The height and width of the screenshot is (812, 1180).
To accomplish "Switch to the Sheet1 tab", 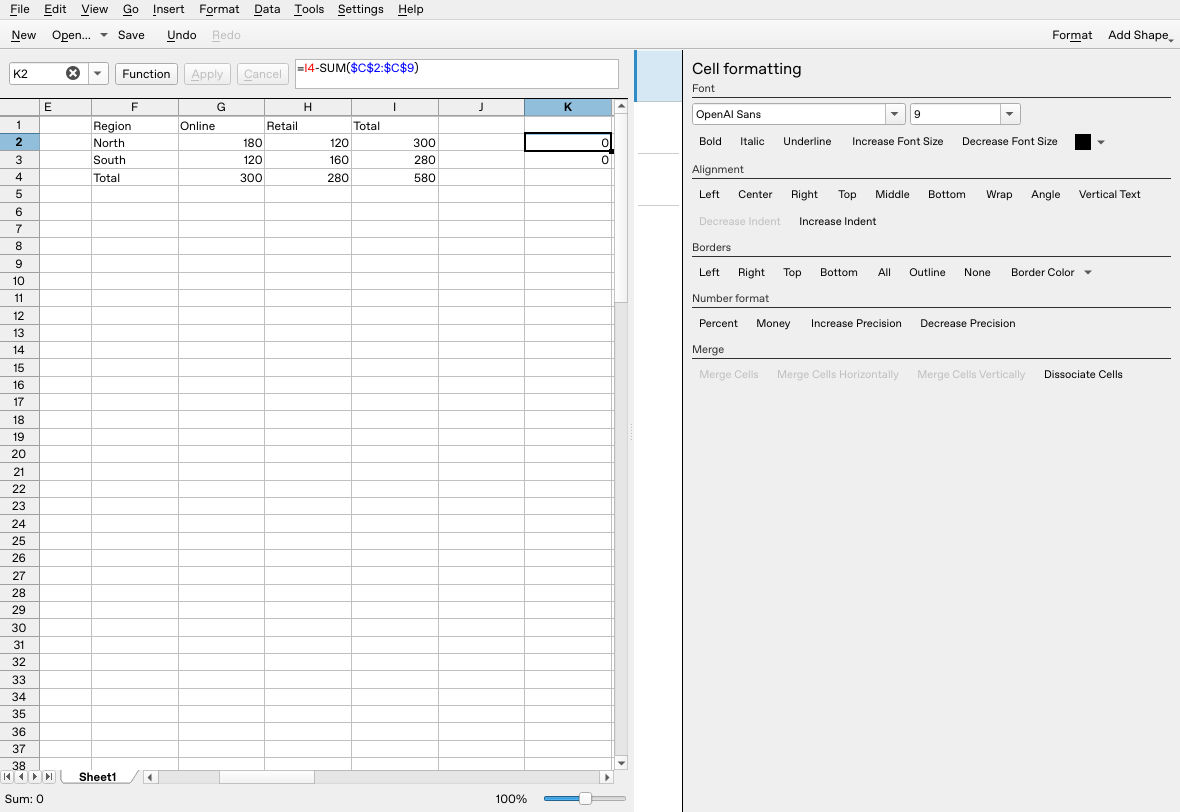I will point(98,777).
